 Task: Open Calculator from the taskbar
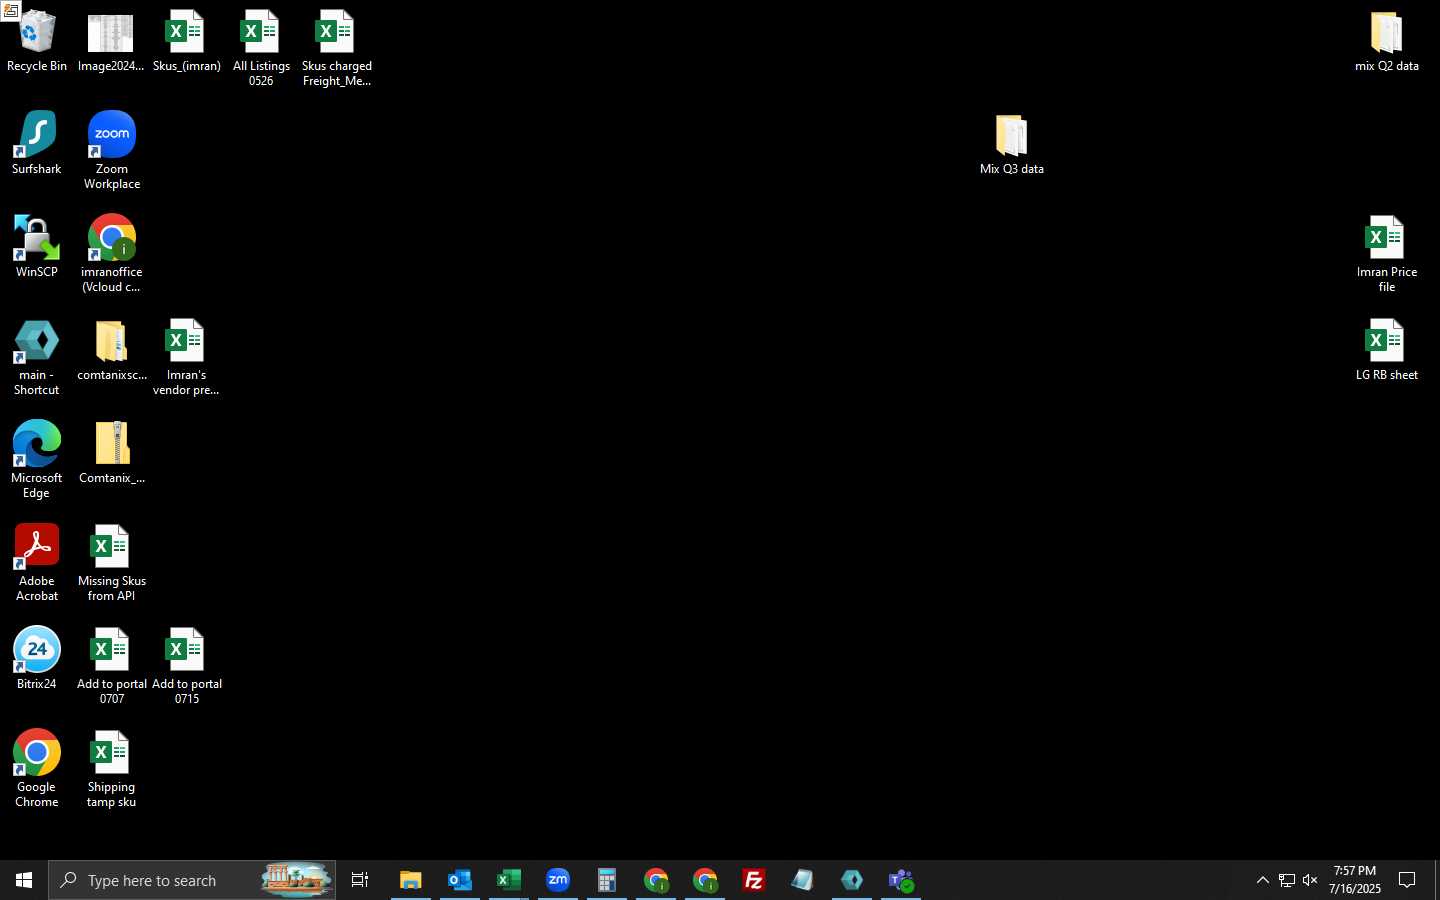coord(607,880)
